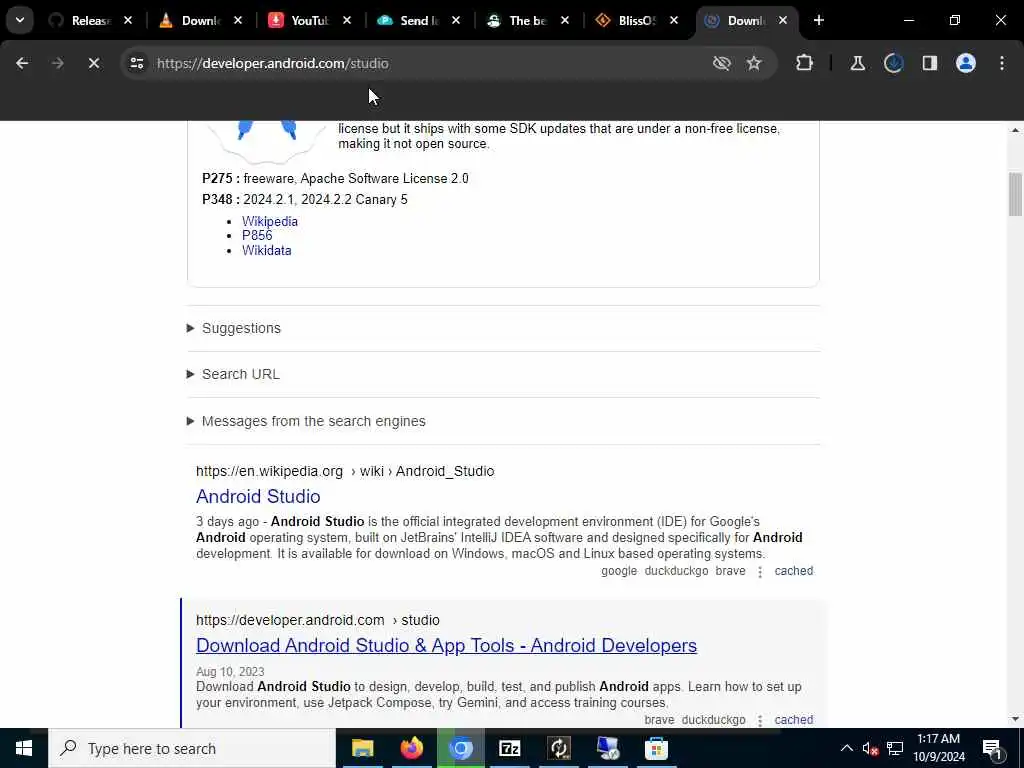Open Download Android Studio & App Tools result
Screen dimensions: 1024x768
click(446, 645)
